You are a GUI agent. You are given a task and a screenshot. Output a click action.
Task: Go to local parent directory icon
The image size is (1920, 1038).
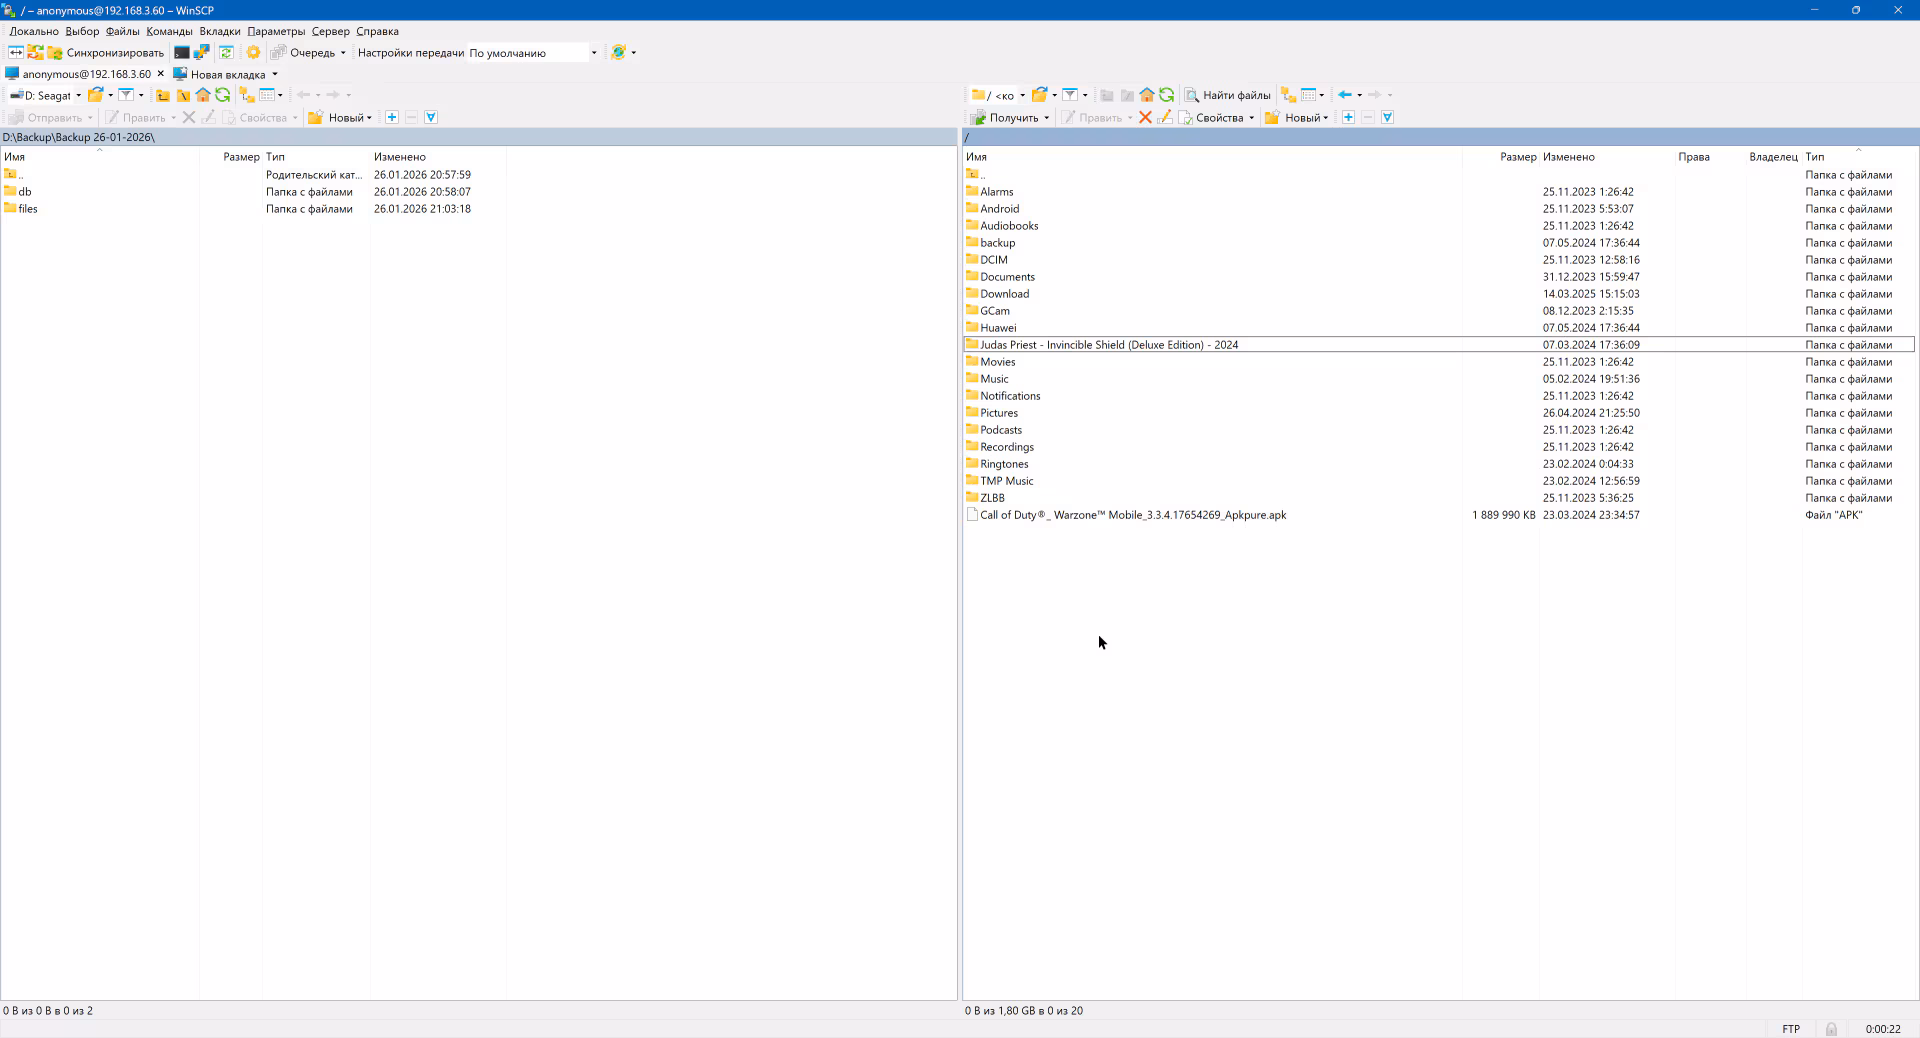click(163, 95)
